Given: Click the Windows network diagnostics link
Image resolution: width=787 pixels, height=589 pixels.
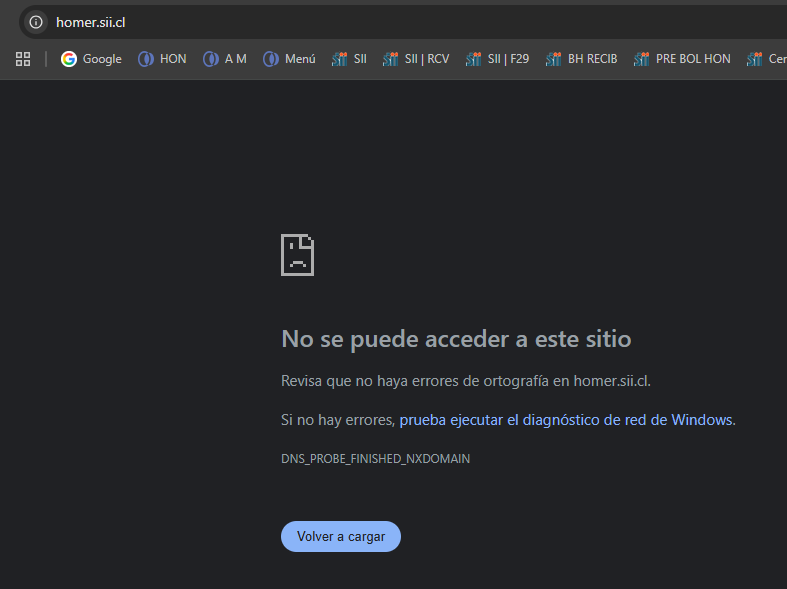Looking at the screenshot, I should click(x=566, y=420).
